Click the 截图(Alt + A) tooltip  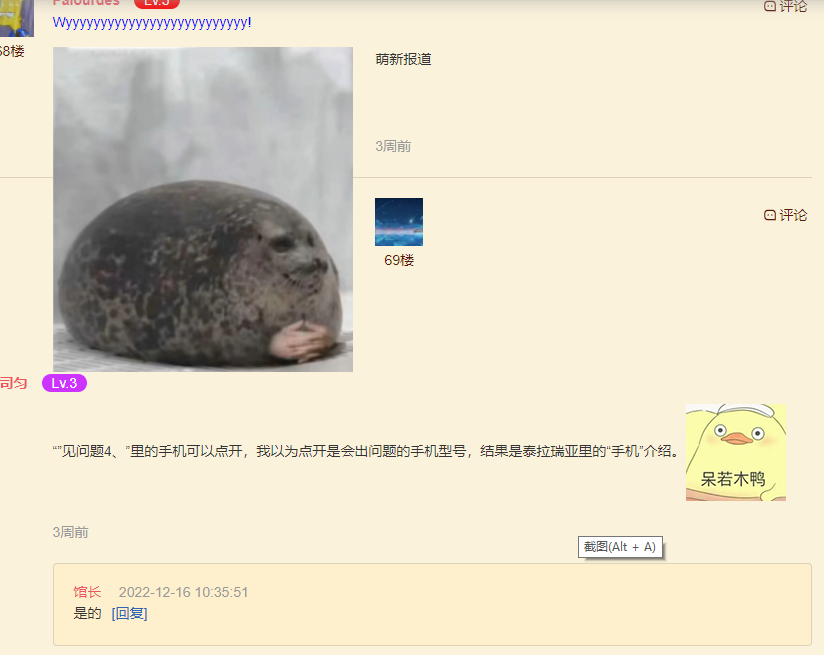click(x=620, y=547)
